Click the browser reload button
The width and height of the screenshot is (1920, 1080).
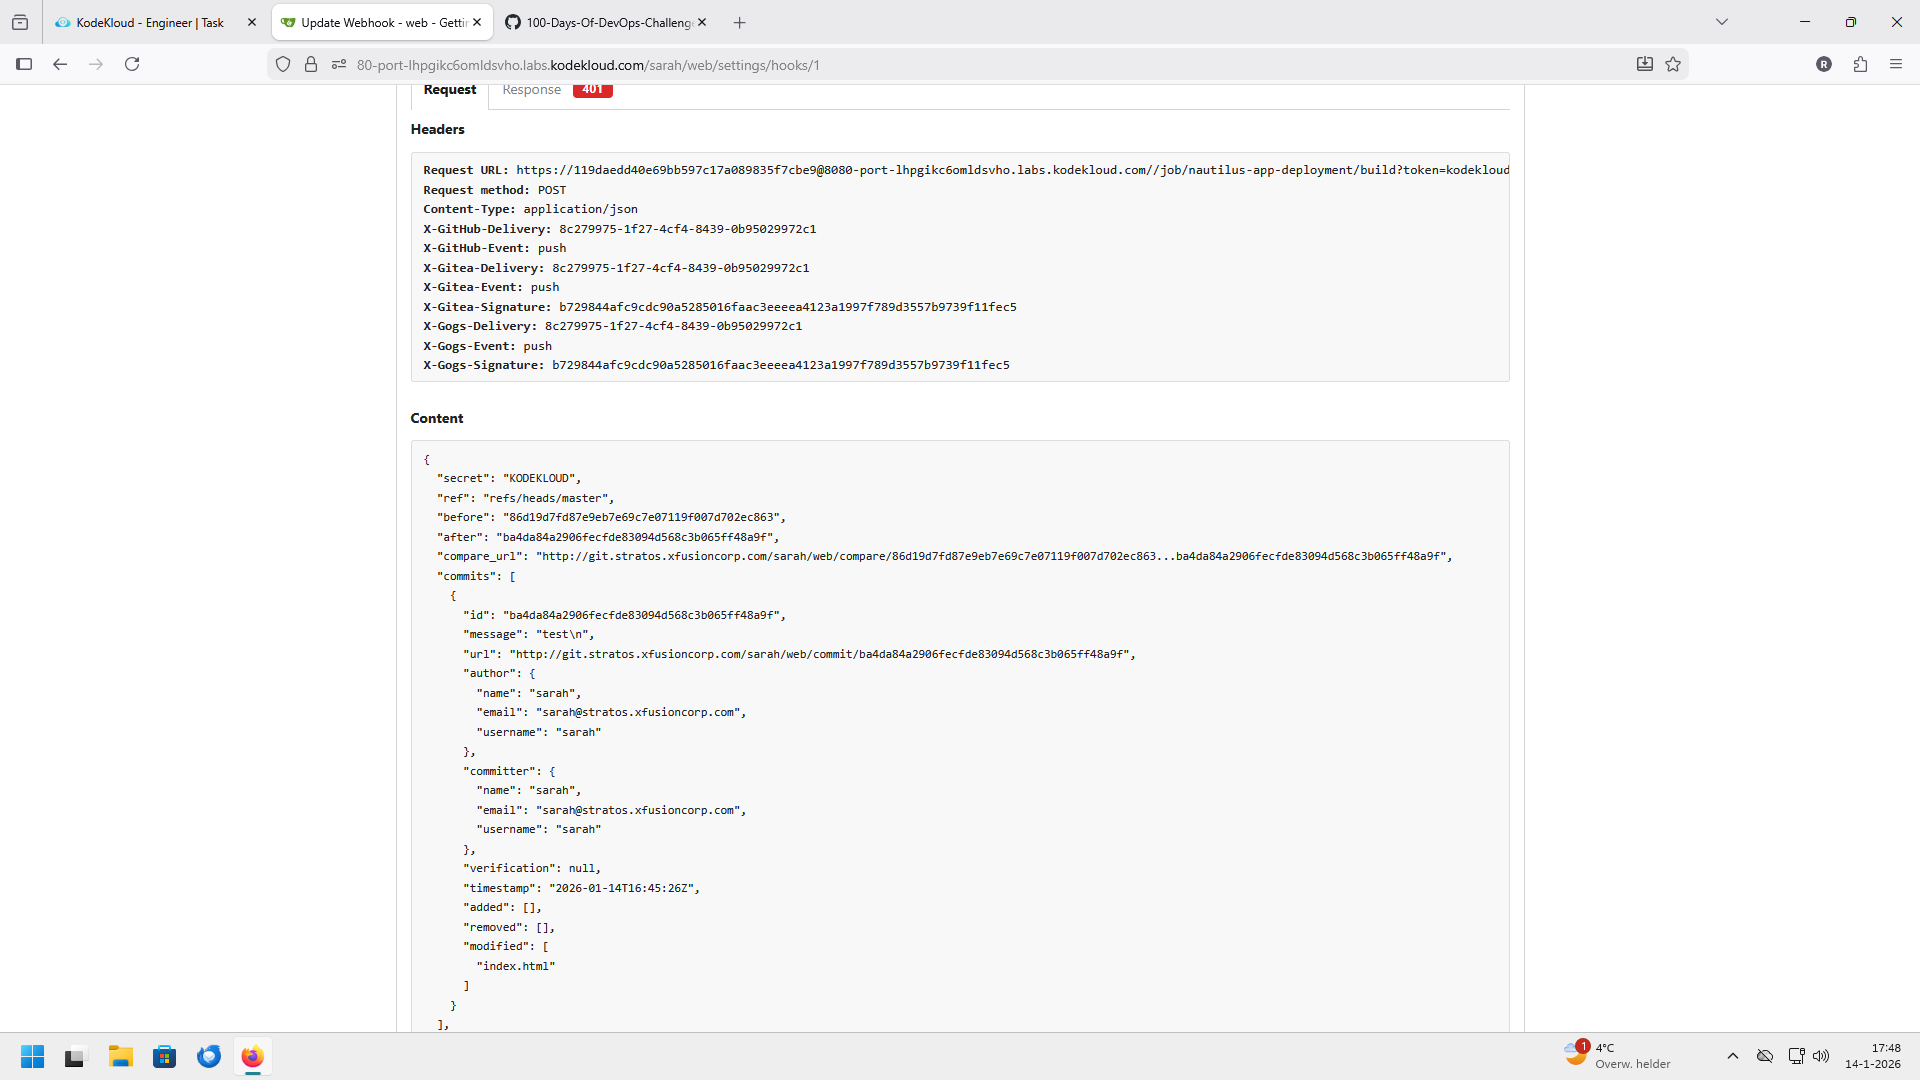(132, 64)
